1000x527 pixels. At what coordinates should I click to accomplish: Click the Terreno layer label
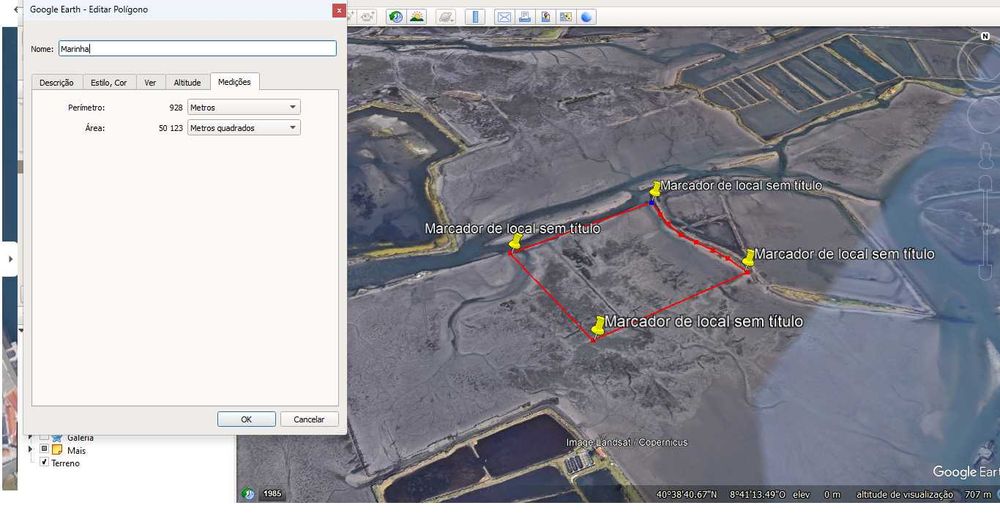point(66,463)
